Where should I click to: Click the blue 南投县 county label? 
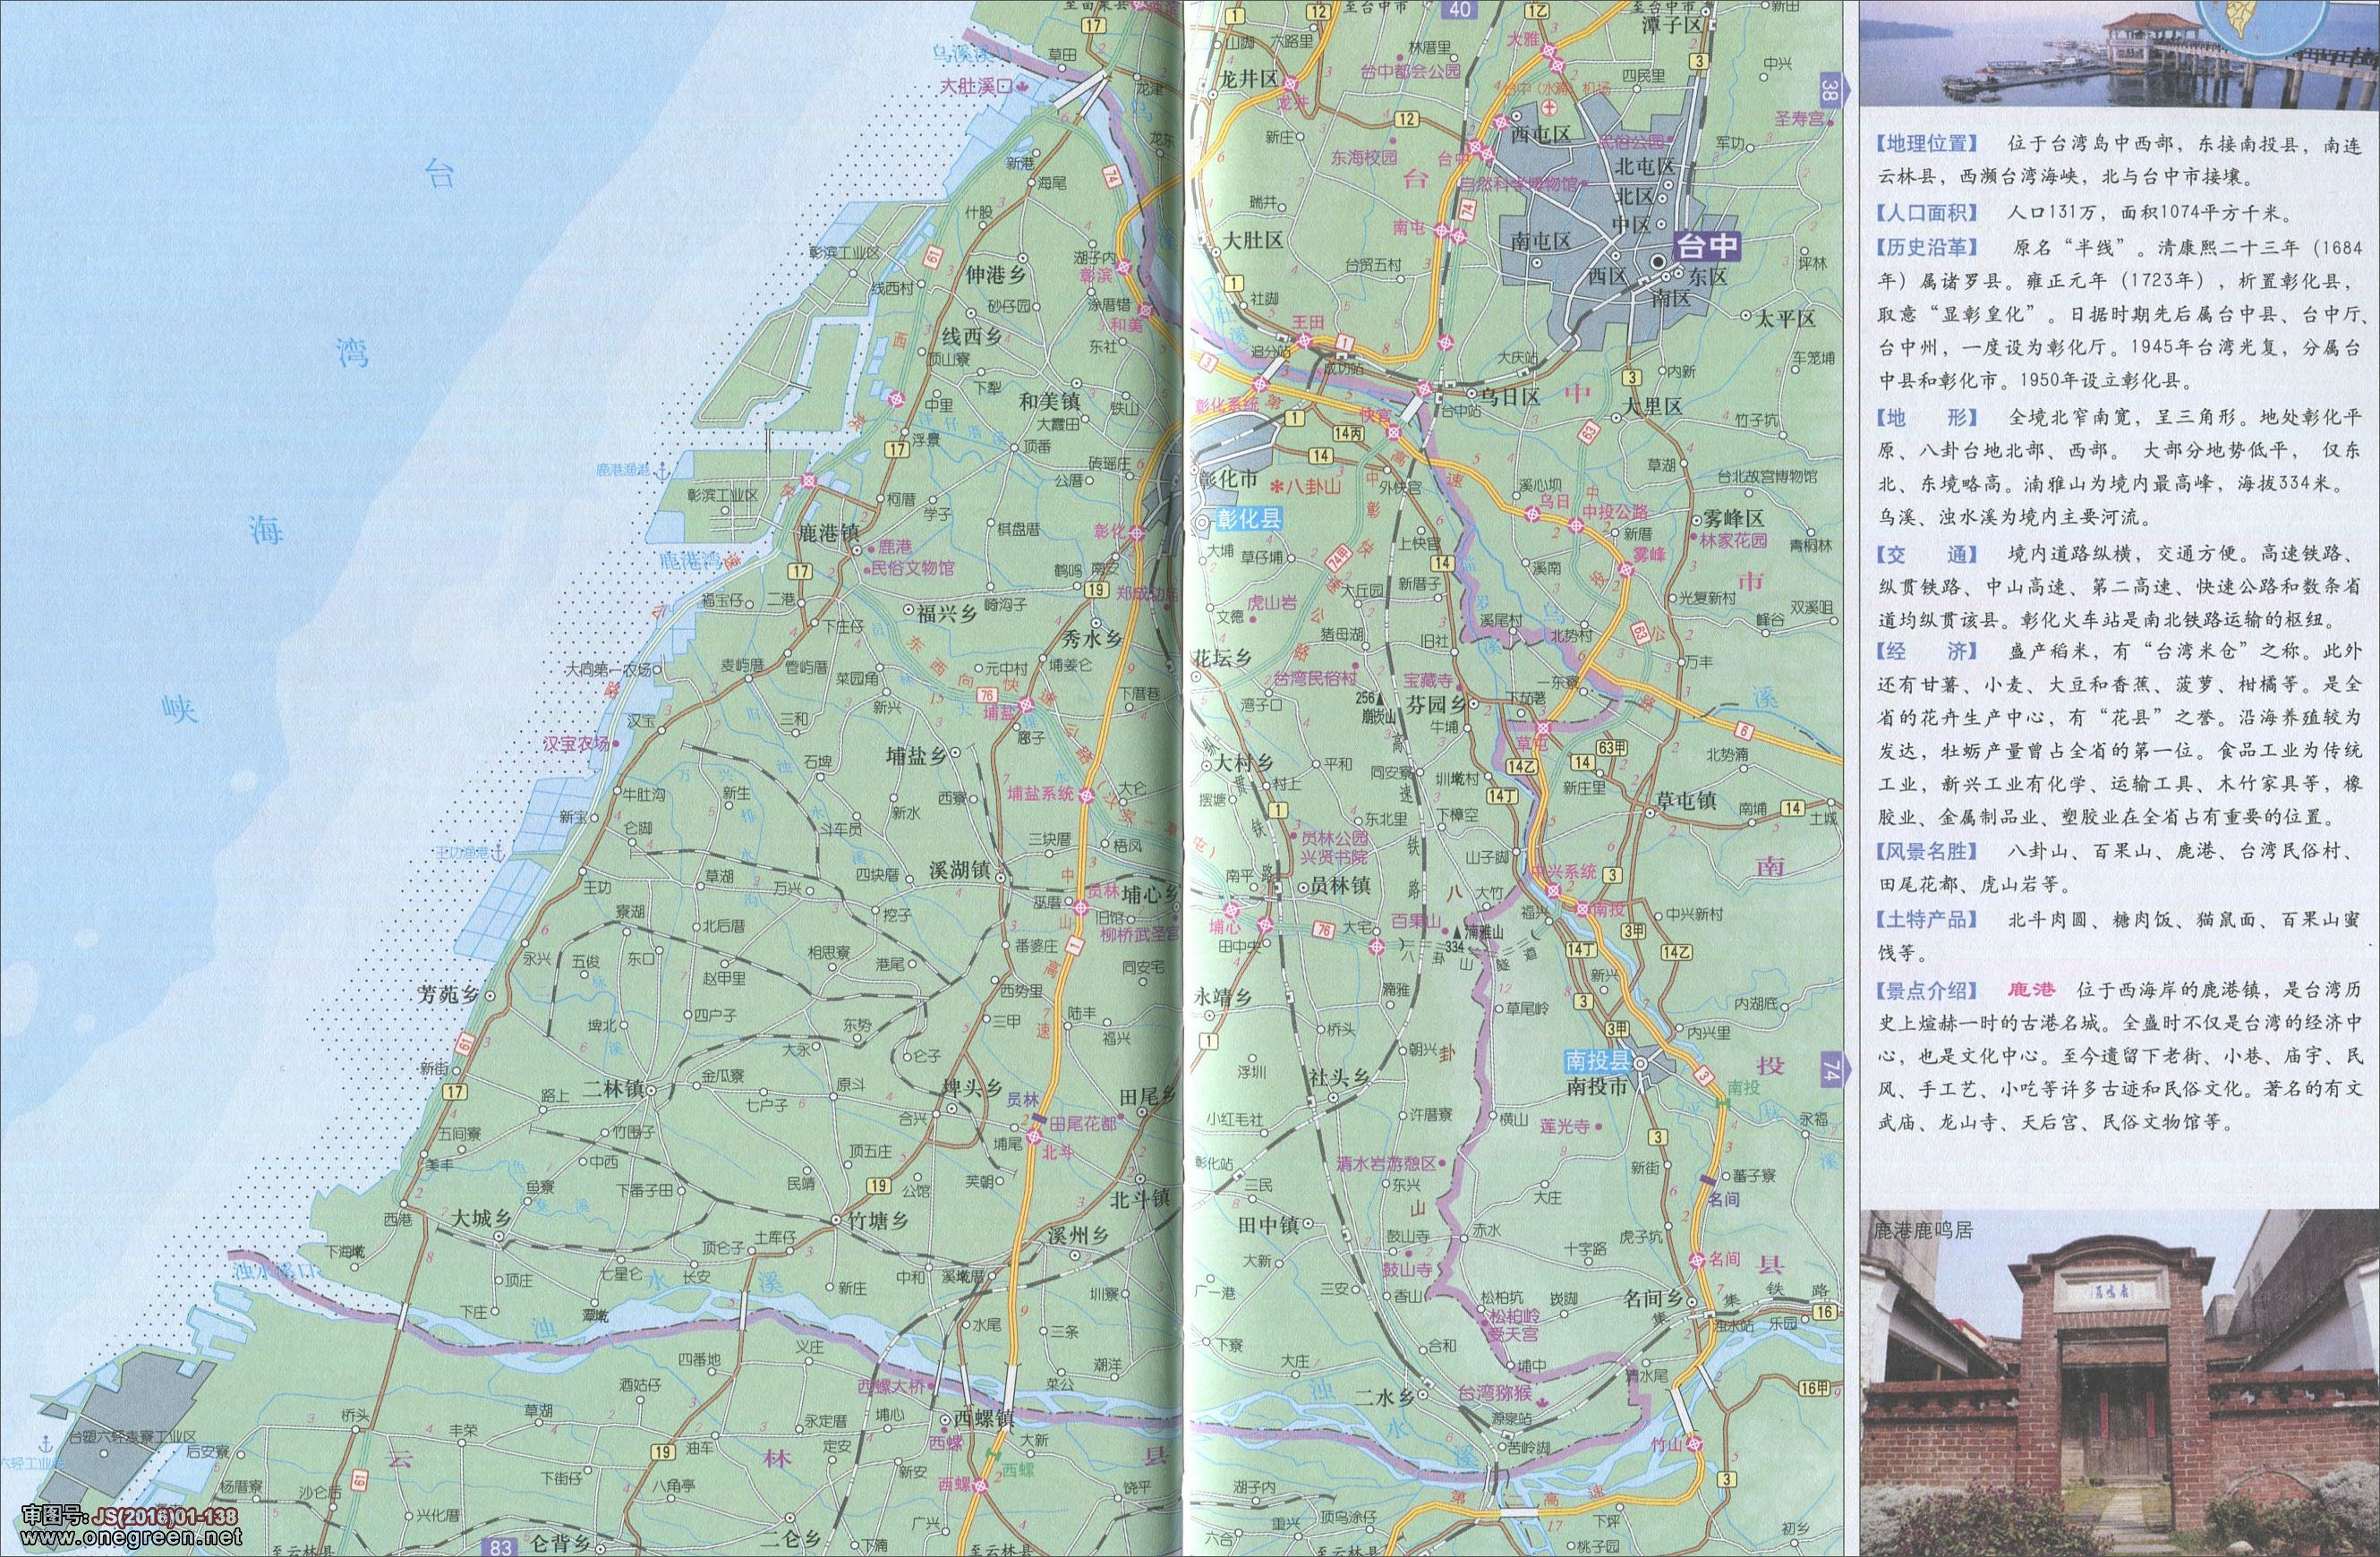[x=1598, y=1061]
